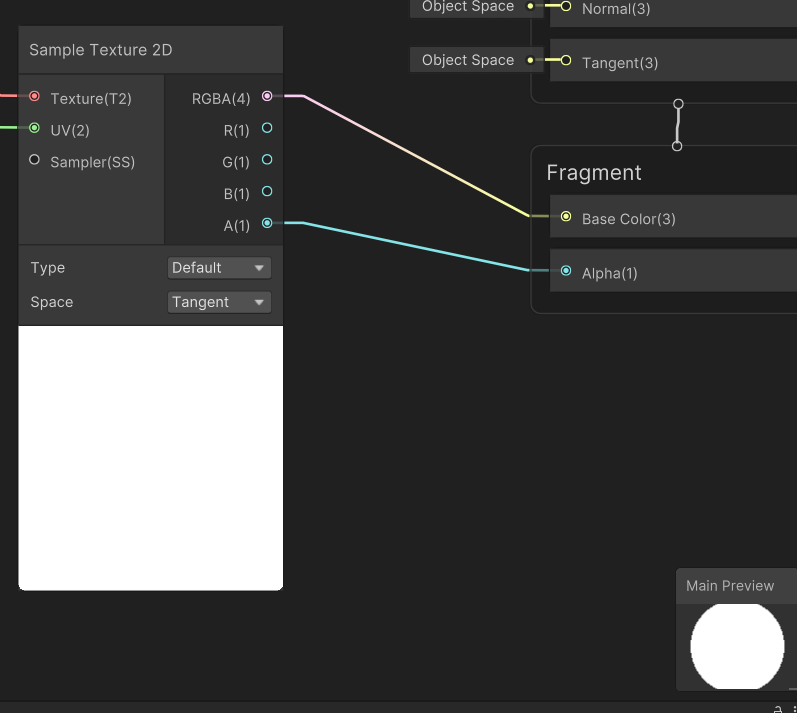
Task: Click the Main Preview panel header
Action: point(737,586)
